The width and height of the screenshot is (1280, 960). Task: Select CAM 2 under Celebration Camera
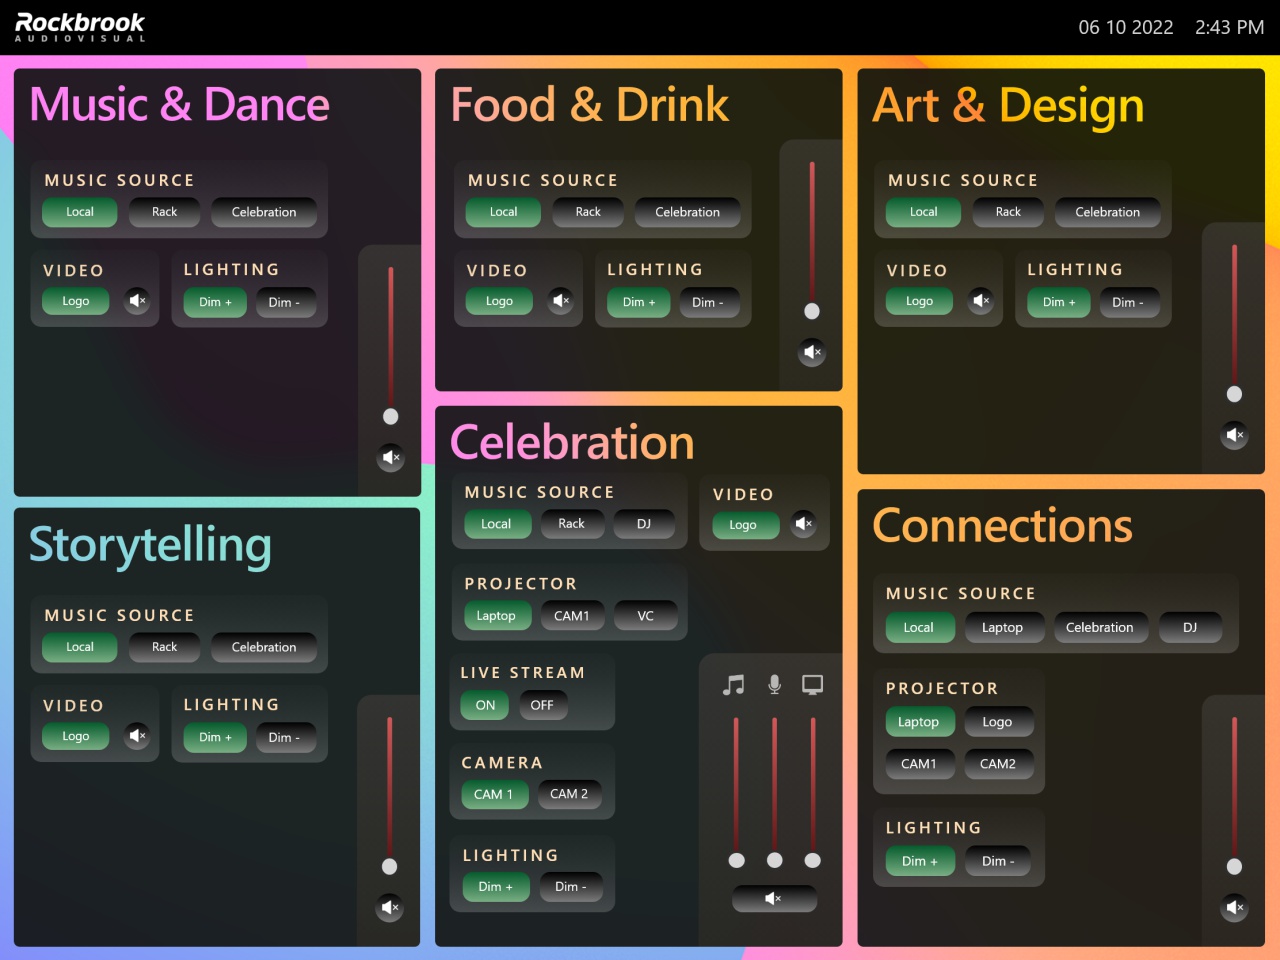pos(569,794)
